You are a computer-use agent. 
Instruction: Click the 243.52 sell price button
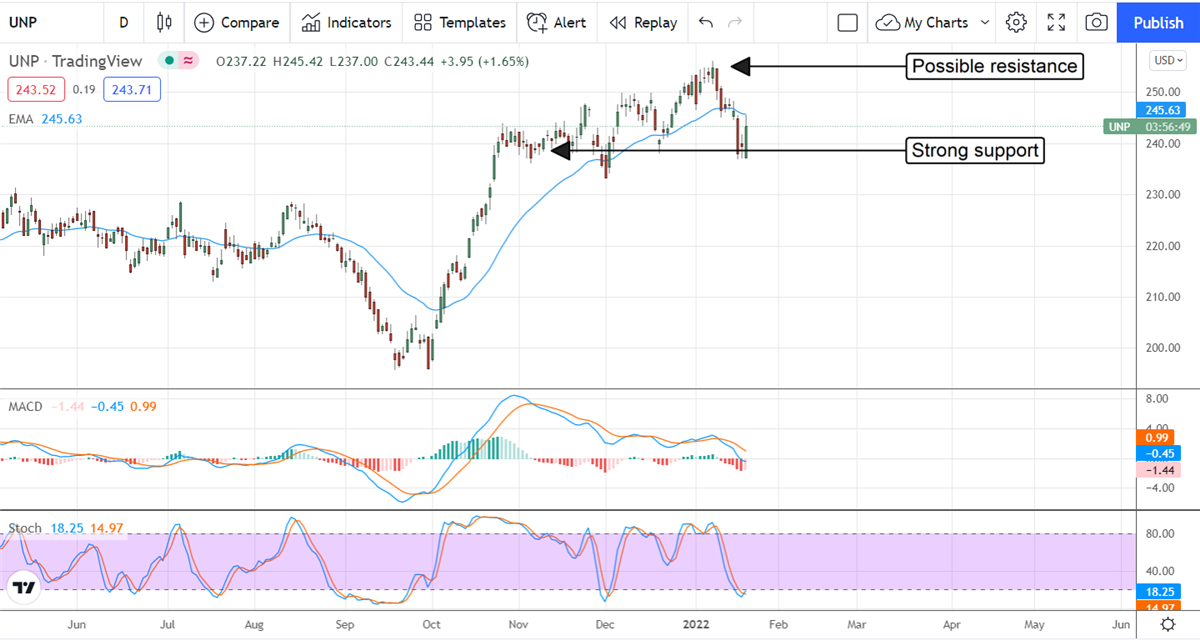(x=36, y=90)
